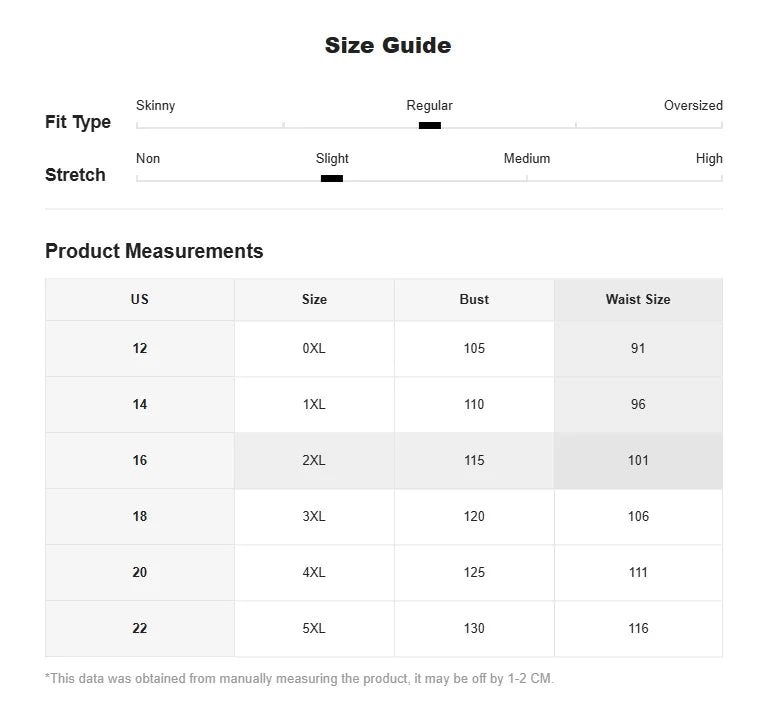
Task: Click the Size column header
Action: tap(314, 300)
